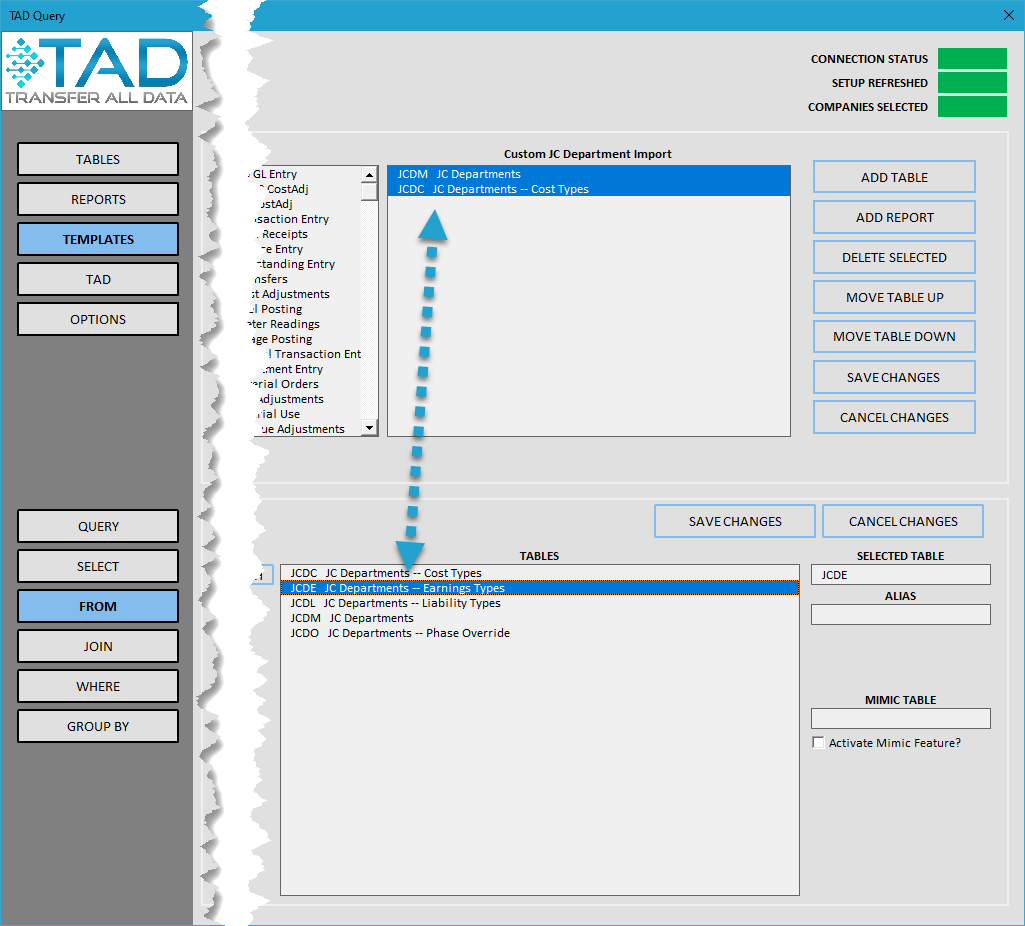This screenshot has height=926, width=1025.
Task: Select the Usage Posting template item
Action: pos(305,339)
